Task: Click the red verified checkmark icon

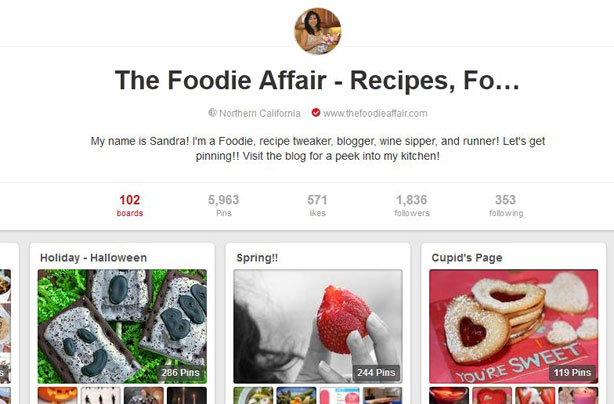Action: point(316,113)
